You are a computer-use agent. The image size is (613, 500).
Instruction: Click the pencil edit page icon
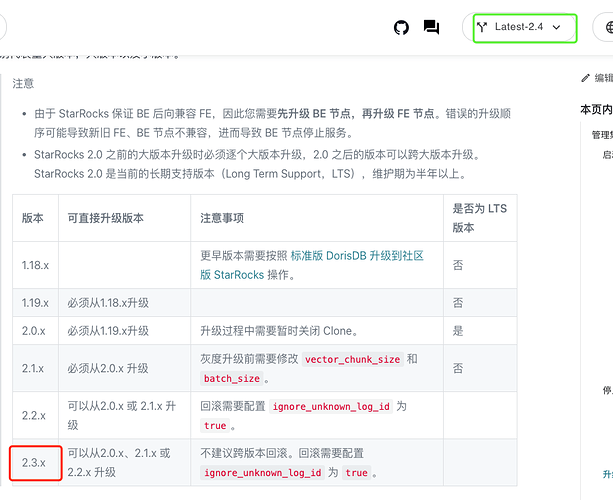[586, 78]
